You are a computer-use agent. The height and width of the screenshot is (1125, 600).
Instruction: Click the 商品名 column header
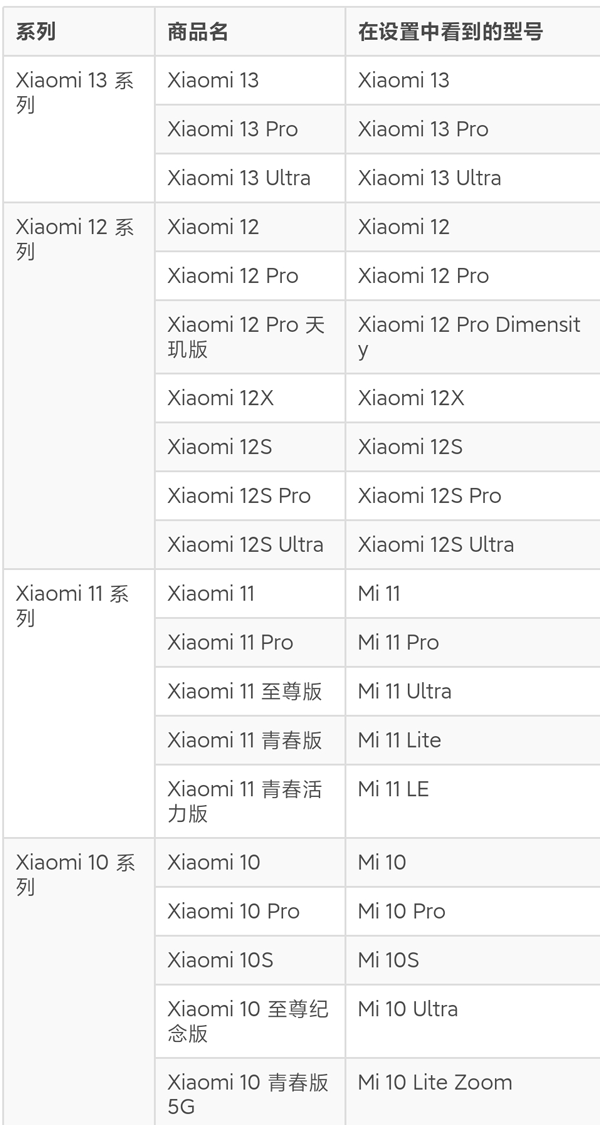198,32
